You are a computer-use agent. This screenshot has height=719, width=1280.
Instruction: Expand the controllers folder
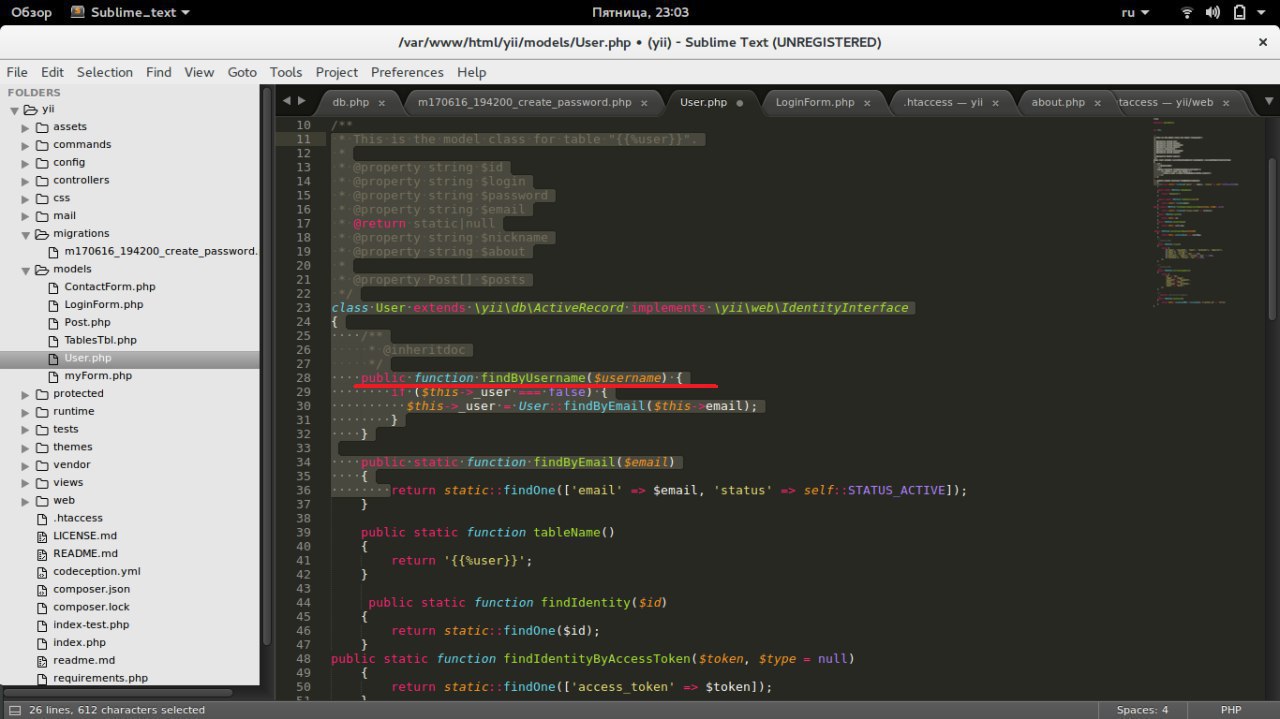[x=26, y=181]
